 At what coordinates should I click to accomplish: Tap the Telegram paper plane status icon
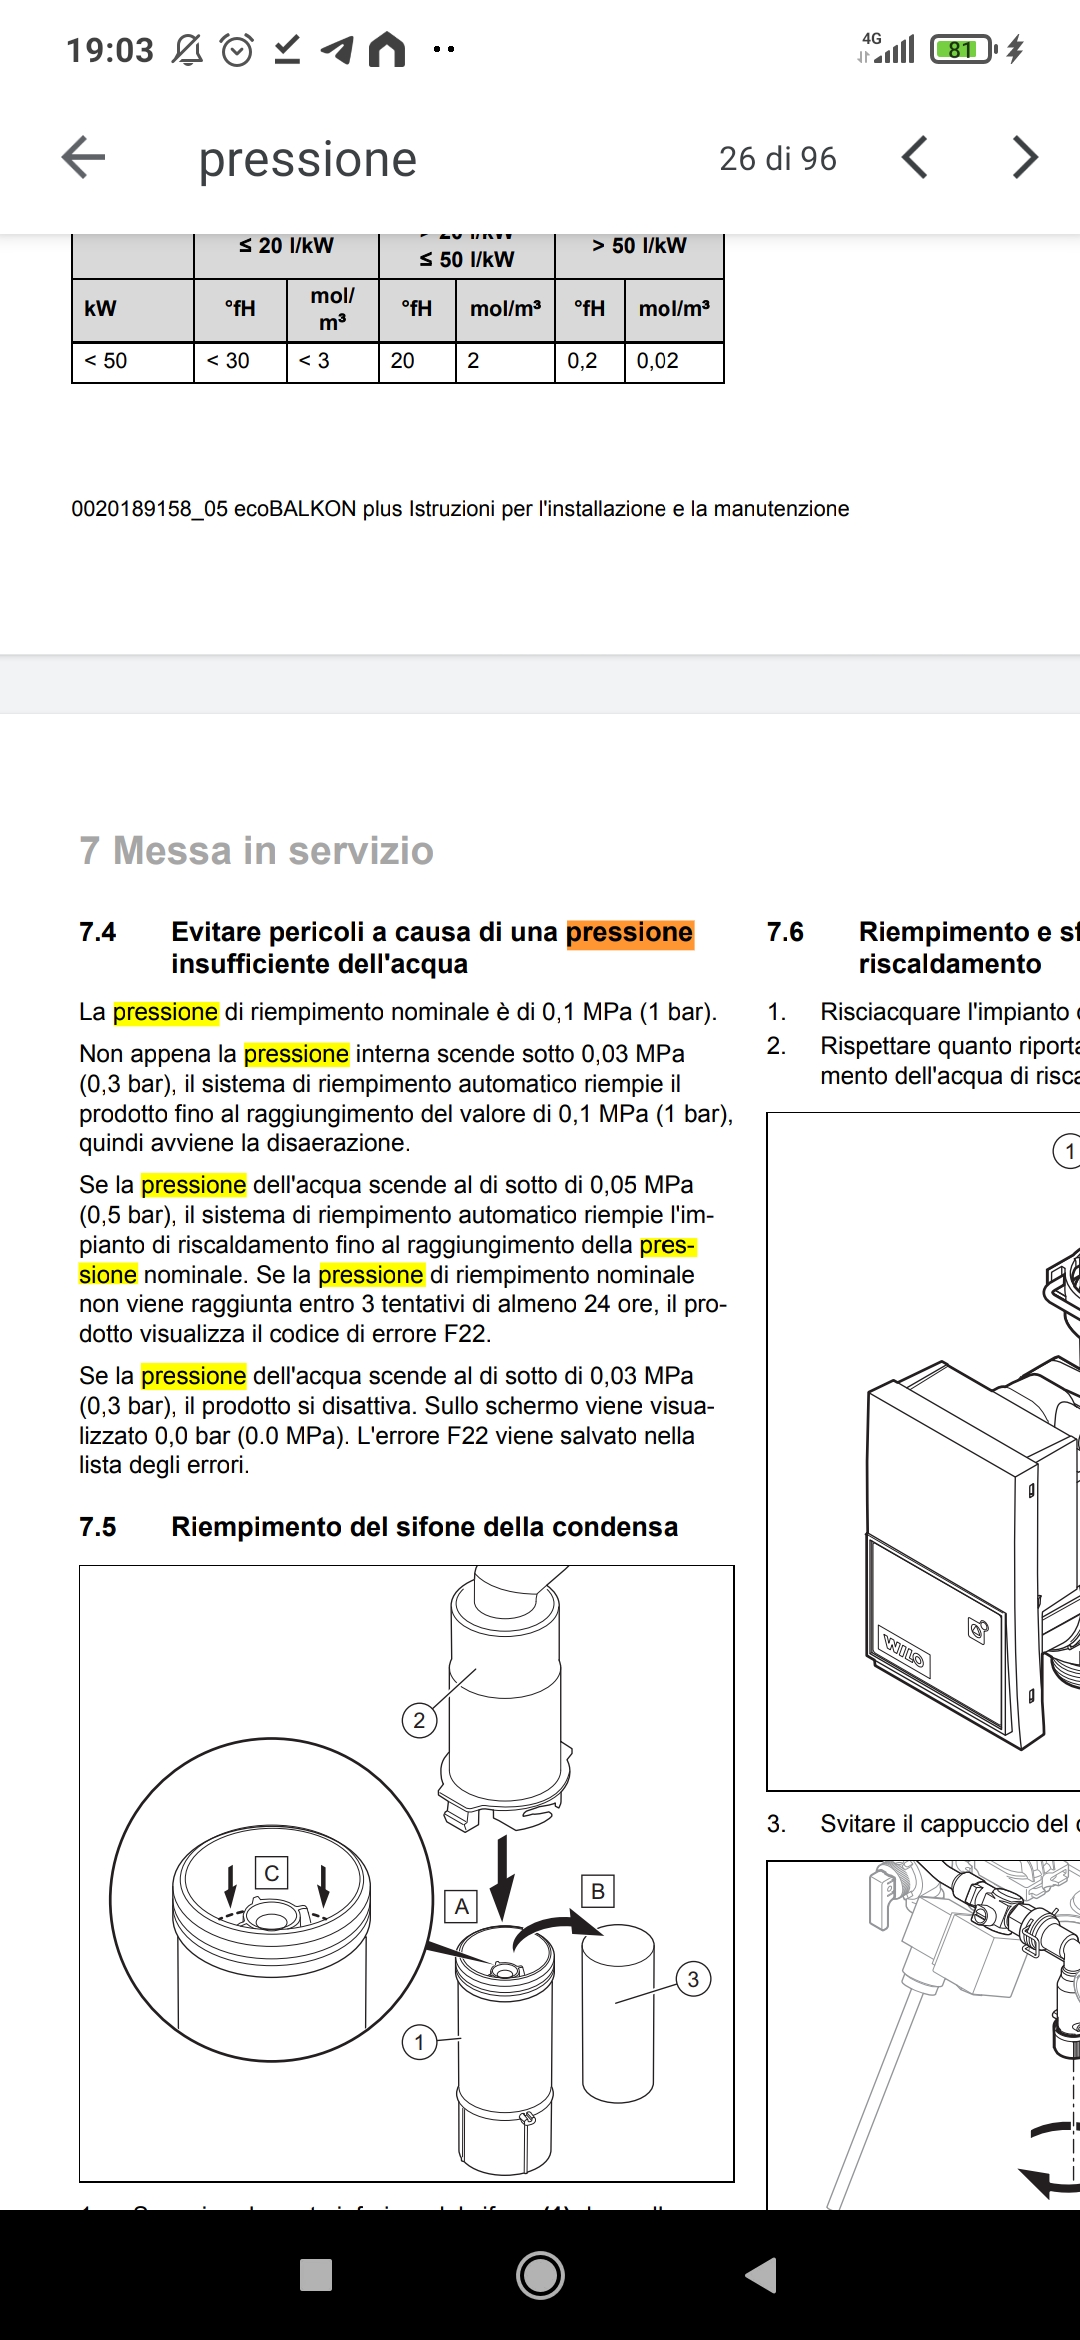coord(337,49)
